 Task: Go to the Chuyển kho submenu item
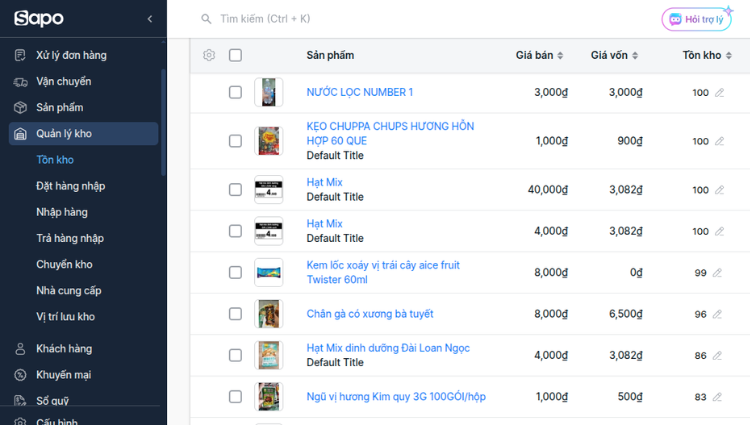[64, 264]
